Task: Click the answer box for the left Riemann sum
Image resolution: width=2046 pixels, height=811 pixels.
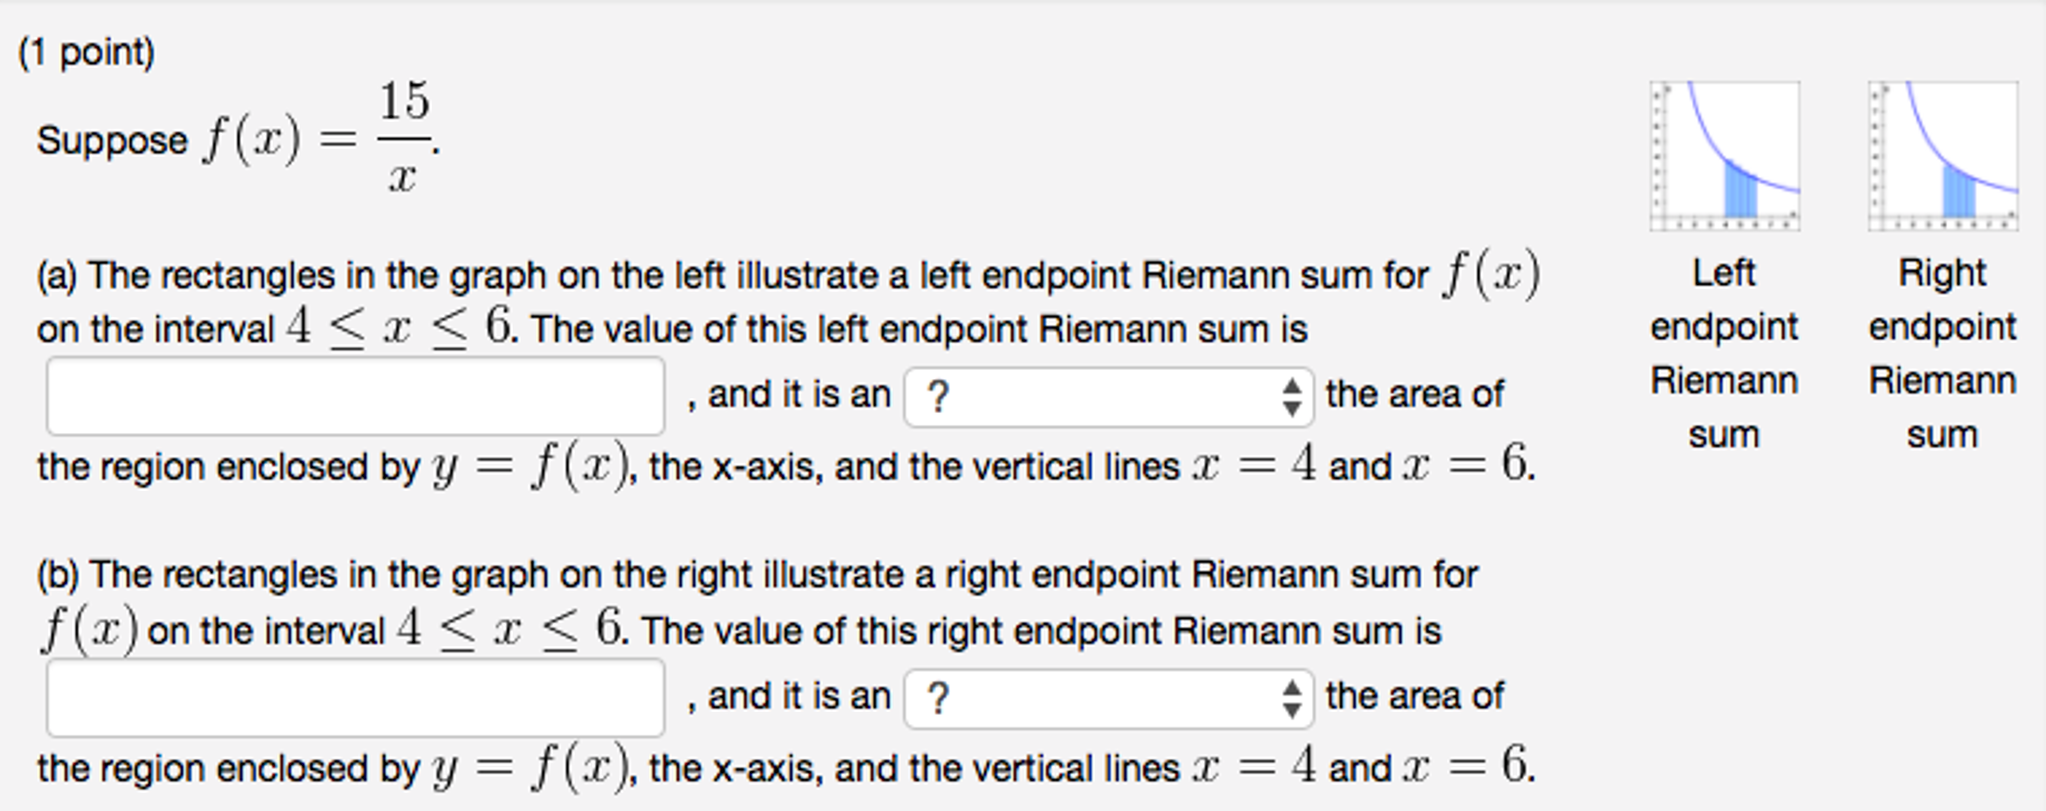Action: point(355,395)
